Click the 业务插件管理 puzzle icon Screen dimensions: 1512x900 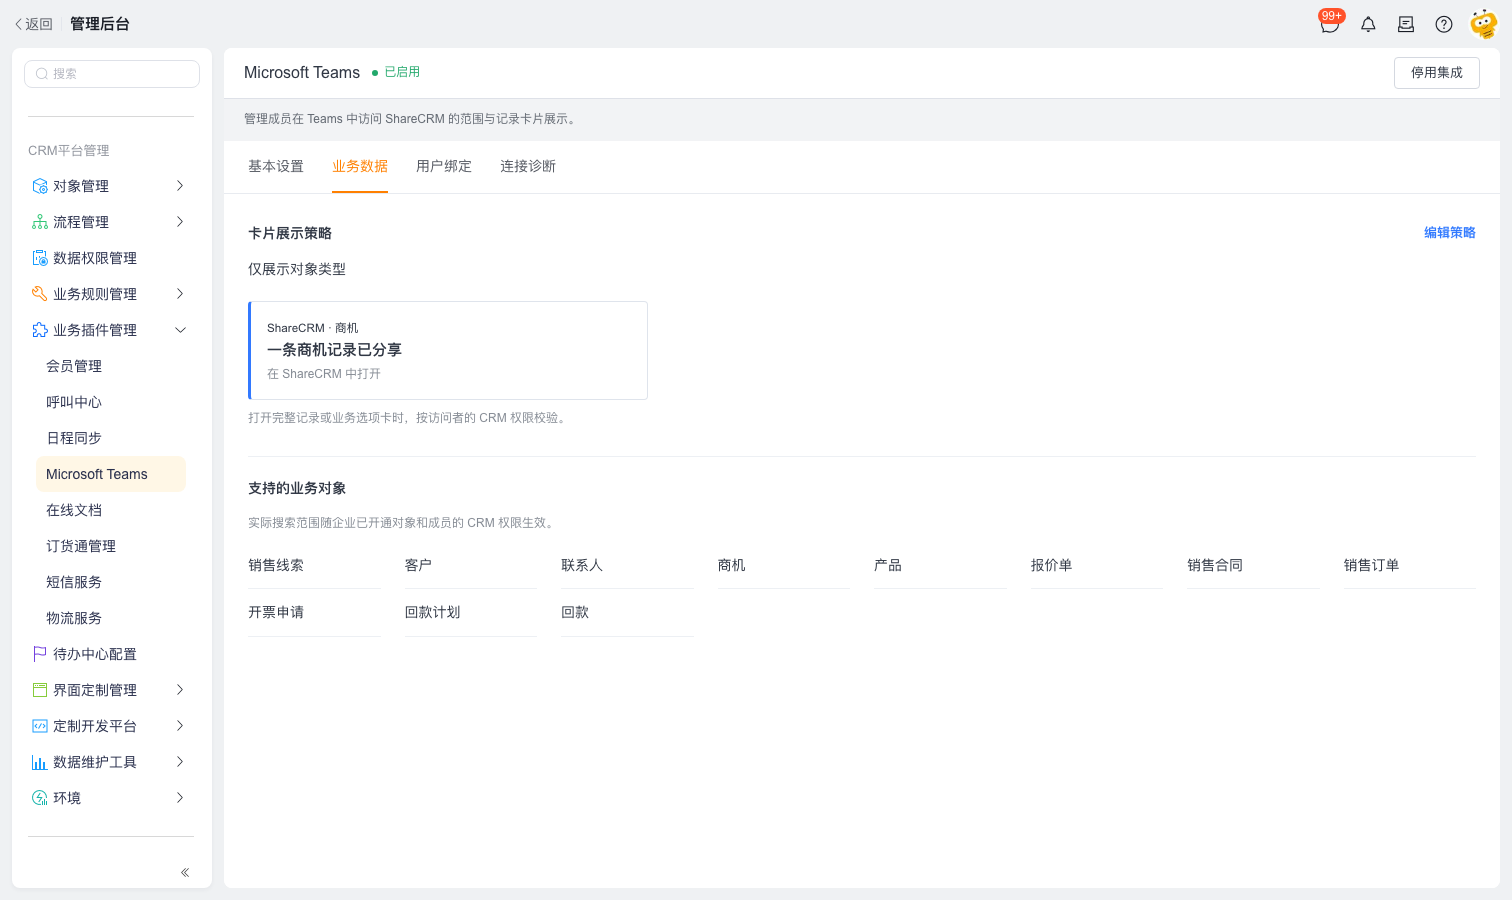coord(40,330)
